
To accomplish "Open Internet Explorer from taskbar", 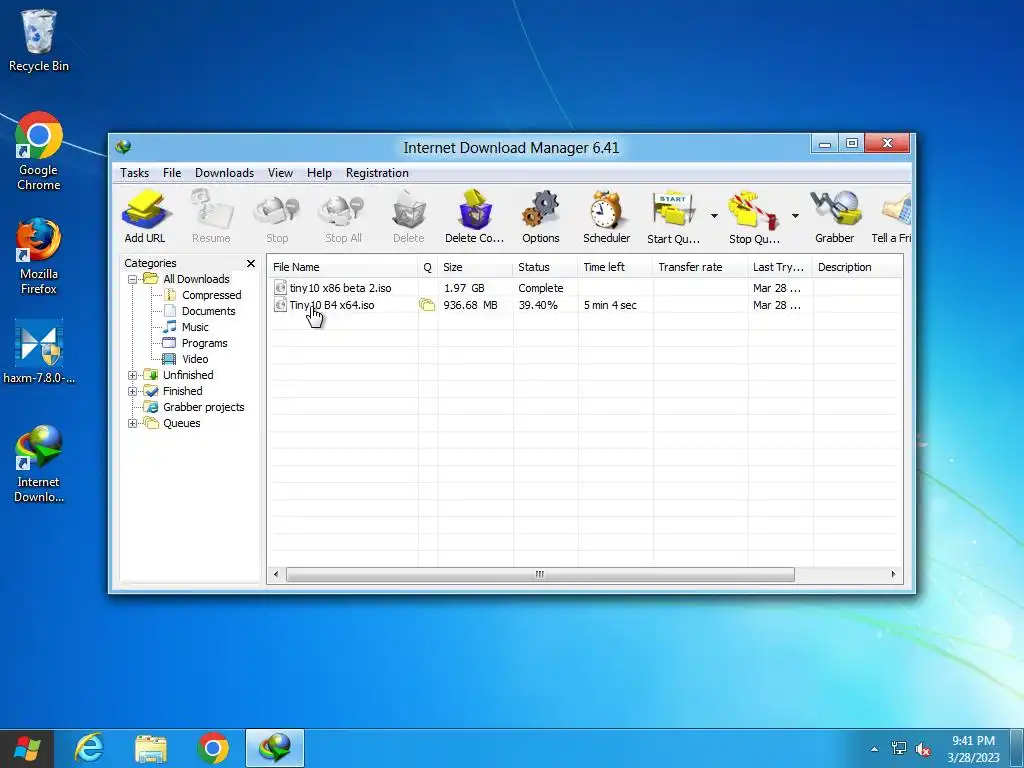I will [x=89, y=748].
